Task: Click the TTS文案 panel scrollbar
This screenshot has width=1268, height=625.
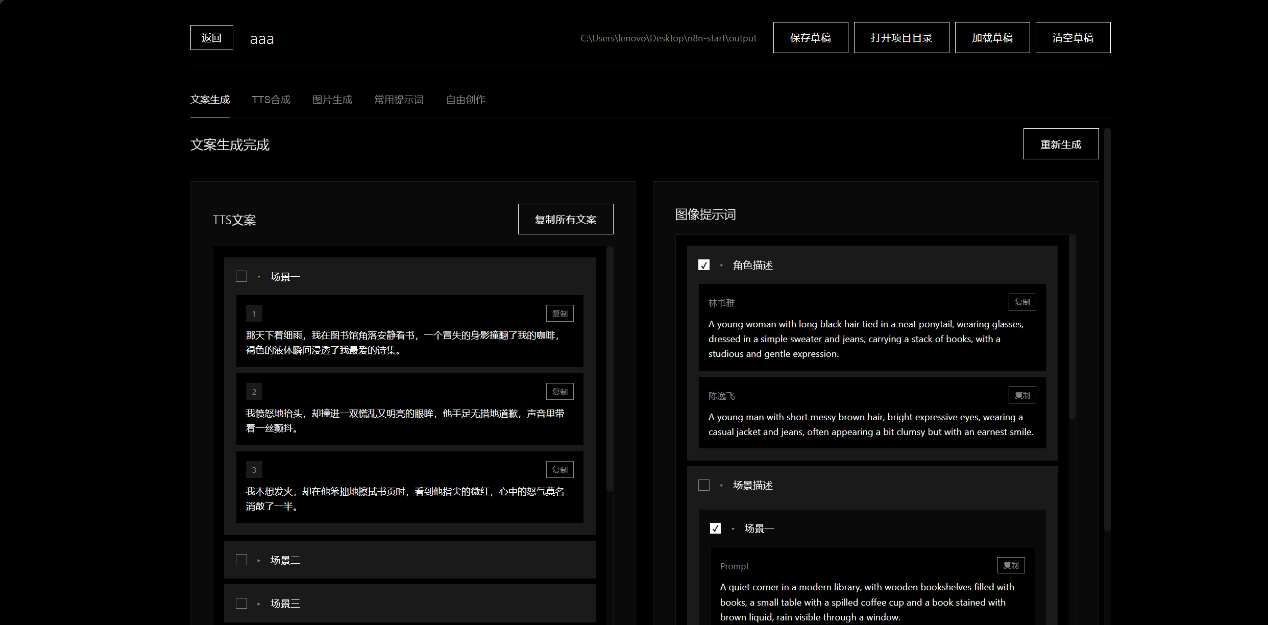Action: click(610, 370)
